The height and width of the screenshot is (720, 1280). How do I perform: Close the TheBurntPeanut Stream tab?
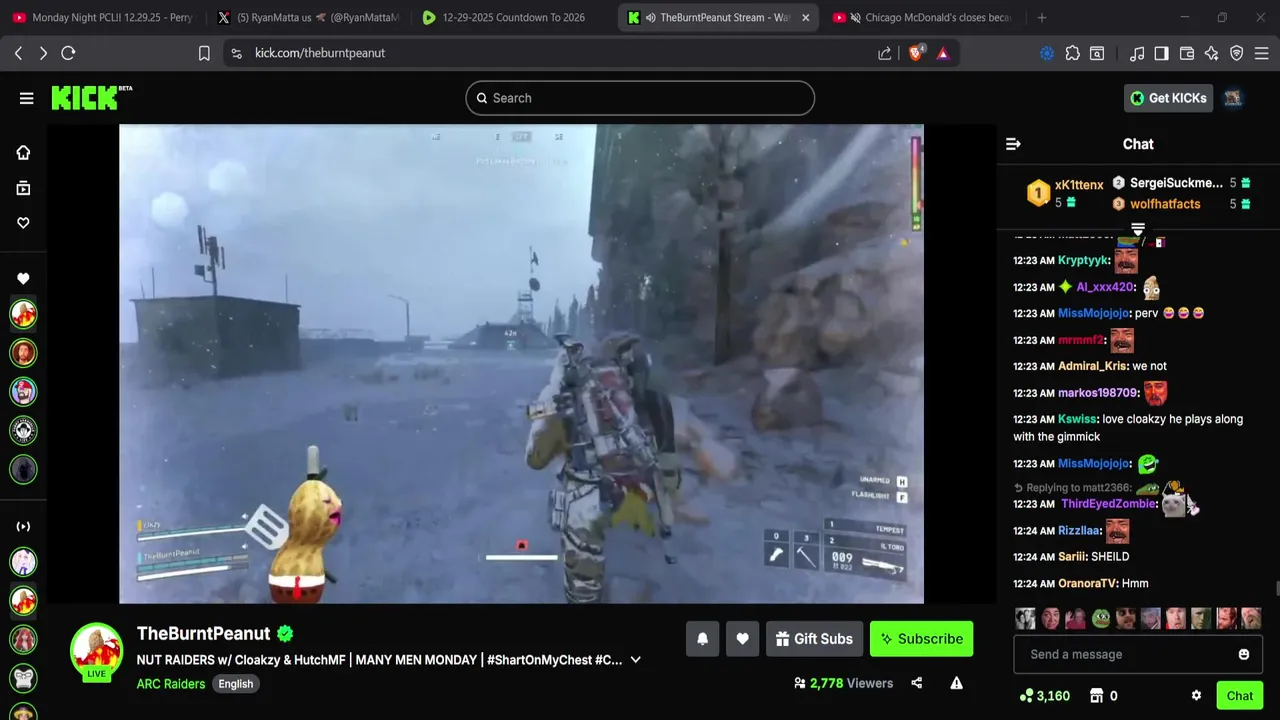(x=806, y=17)
